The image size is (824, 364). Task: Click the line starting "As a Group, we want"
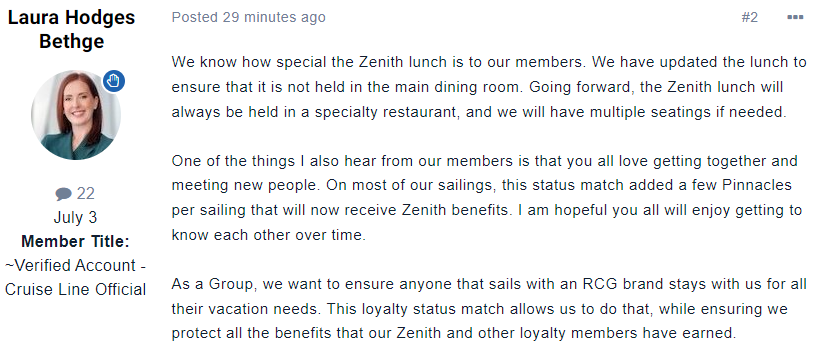(x=489, y=285)
